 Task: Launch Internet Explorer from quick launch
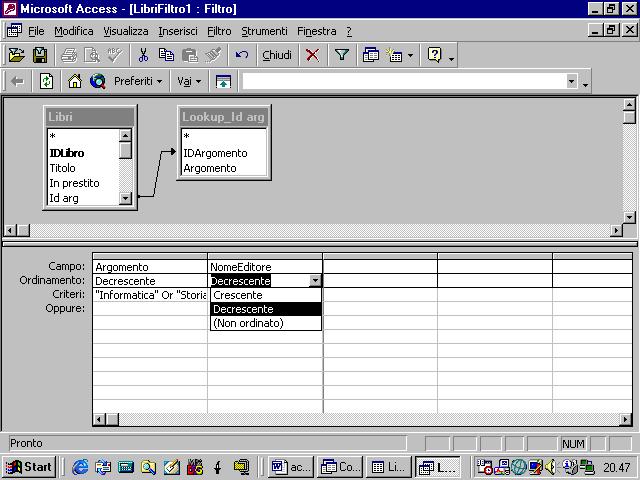click(80, 467)
